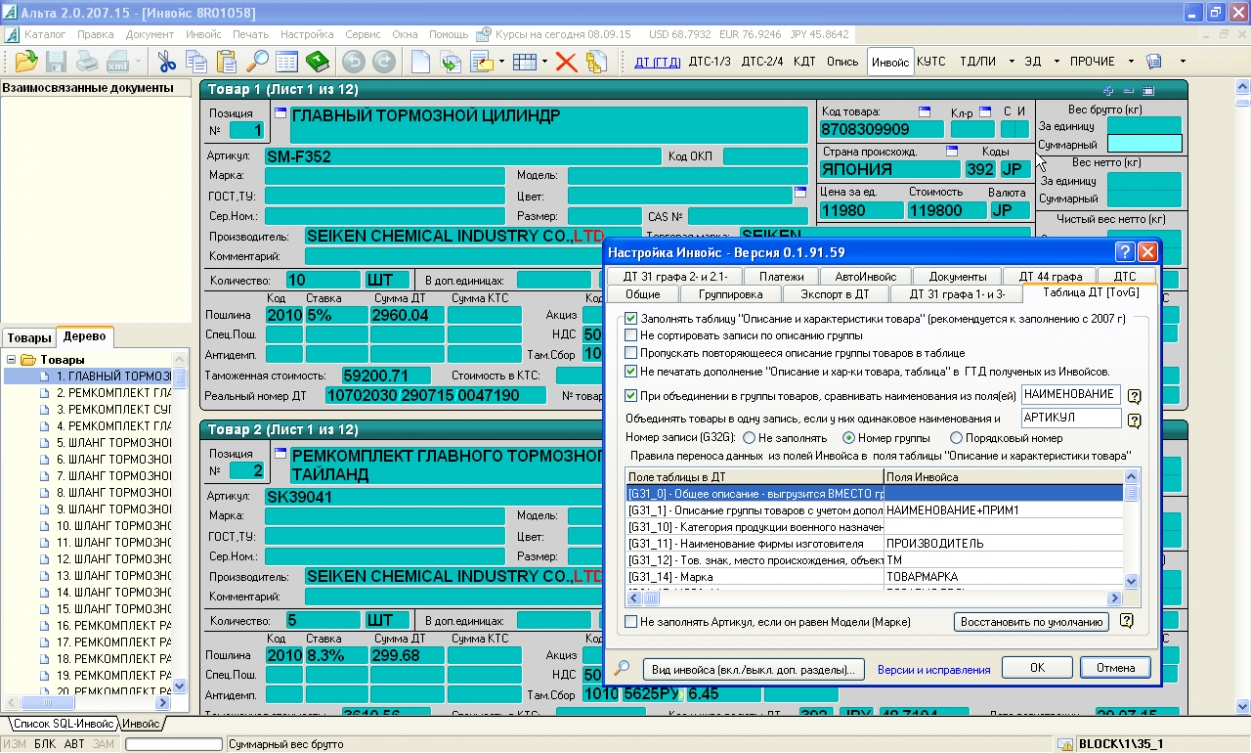Open the Сервис menu

(x=362, y=34)
